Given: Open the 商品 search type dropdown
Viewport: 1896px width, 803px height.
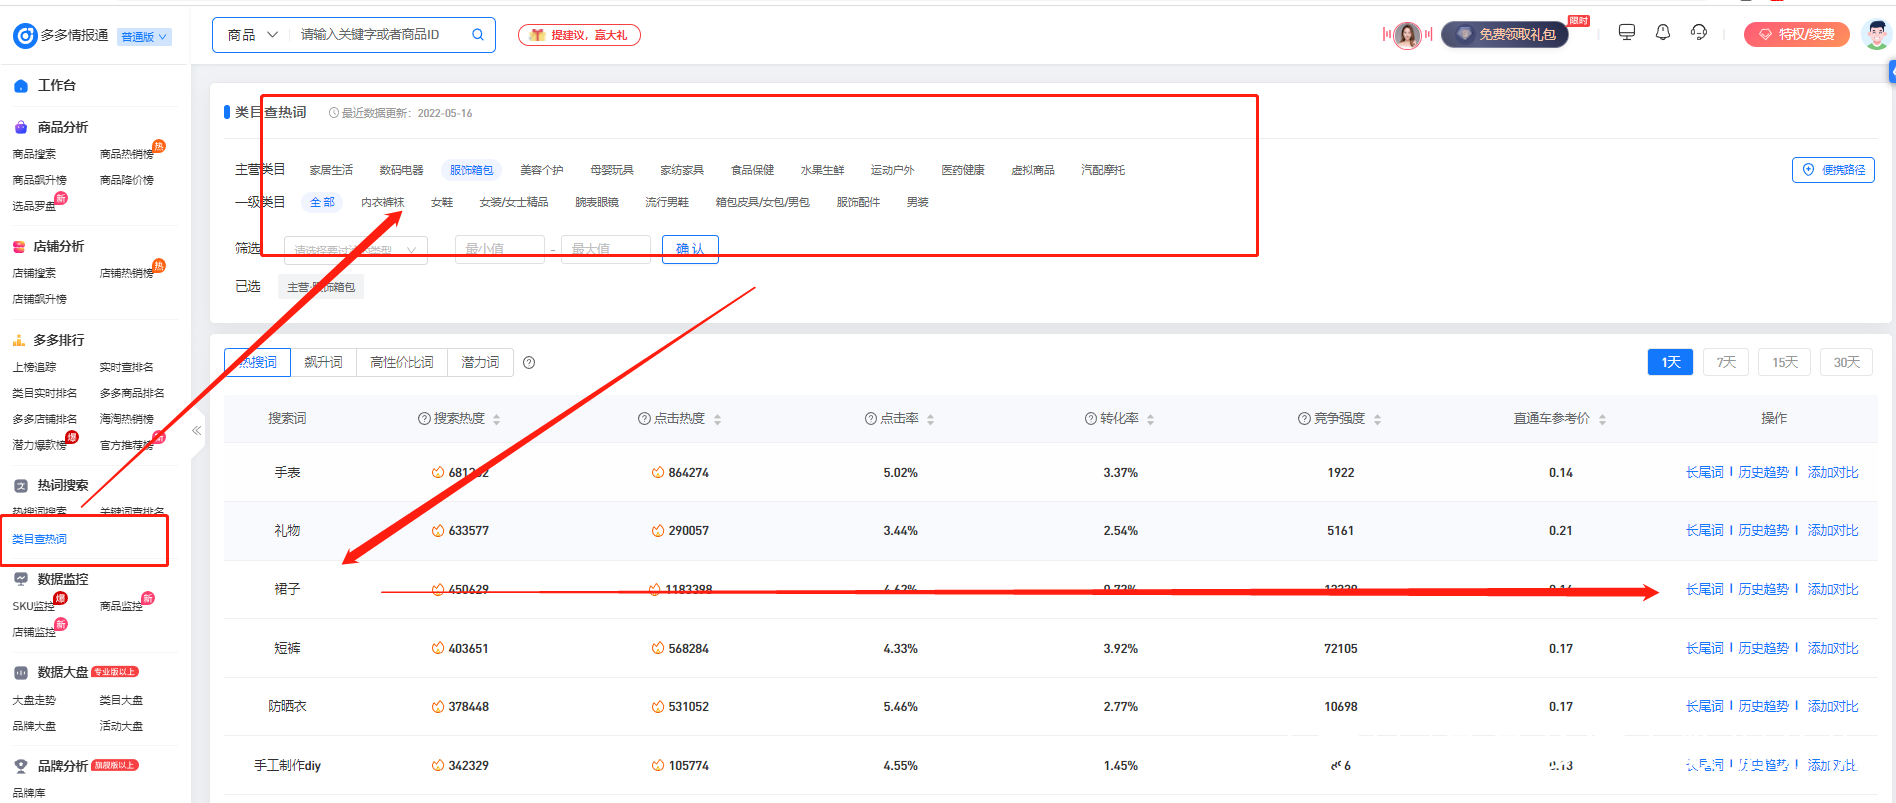Looking at the screenshot, I should 252,35.
